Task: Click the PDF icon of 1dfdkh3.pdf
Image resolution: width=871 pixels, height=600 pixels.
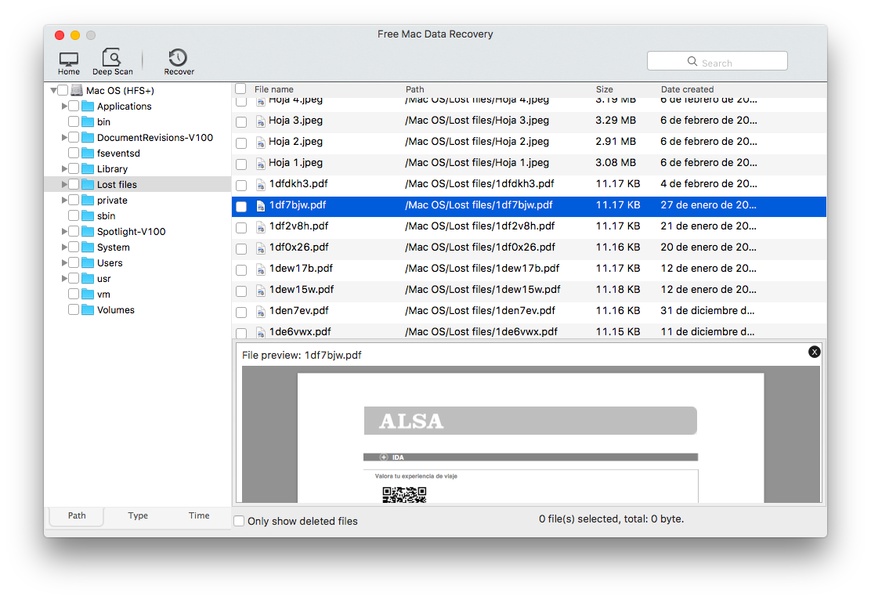Action: point(260,184)
